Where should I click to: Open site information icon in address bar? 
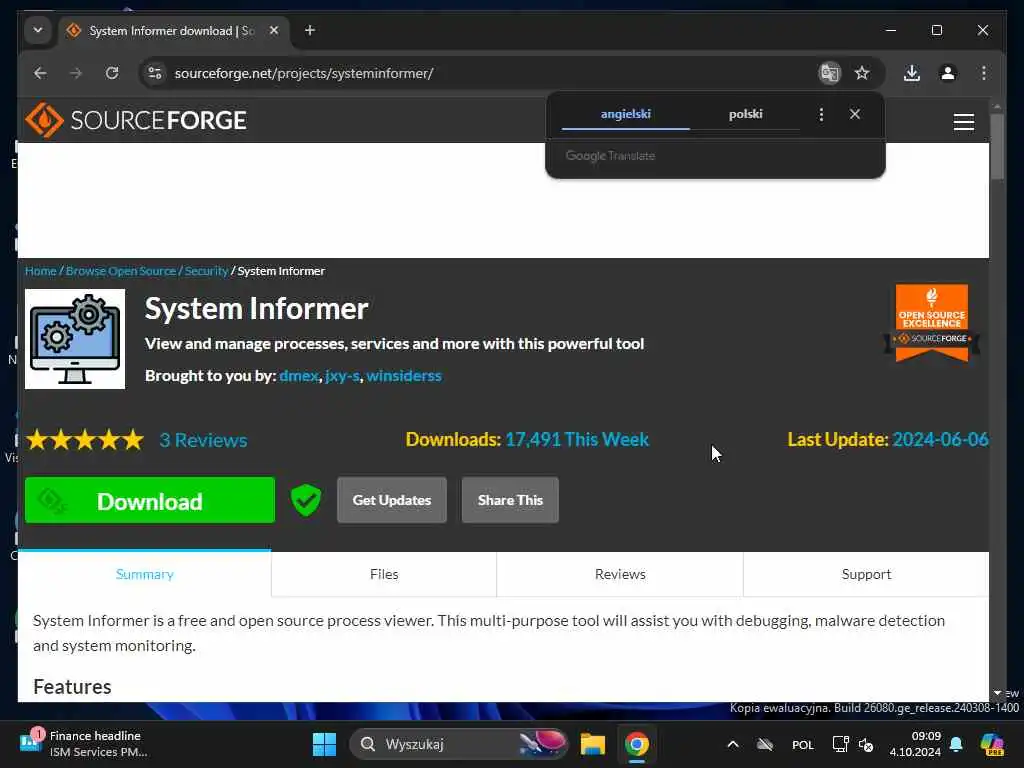tap(155, 73)
